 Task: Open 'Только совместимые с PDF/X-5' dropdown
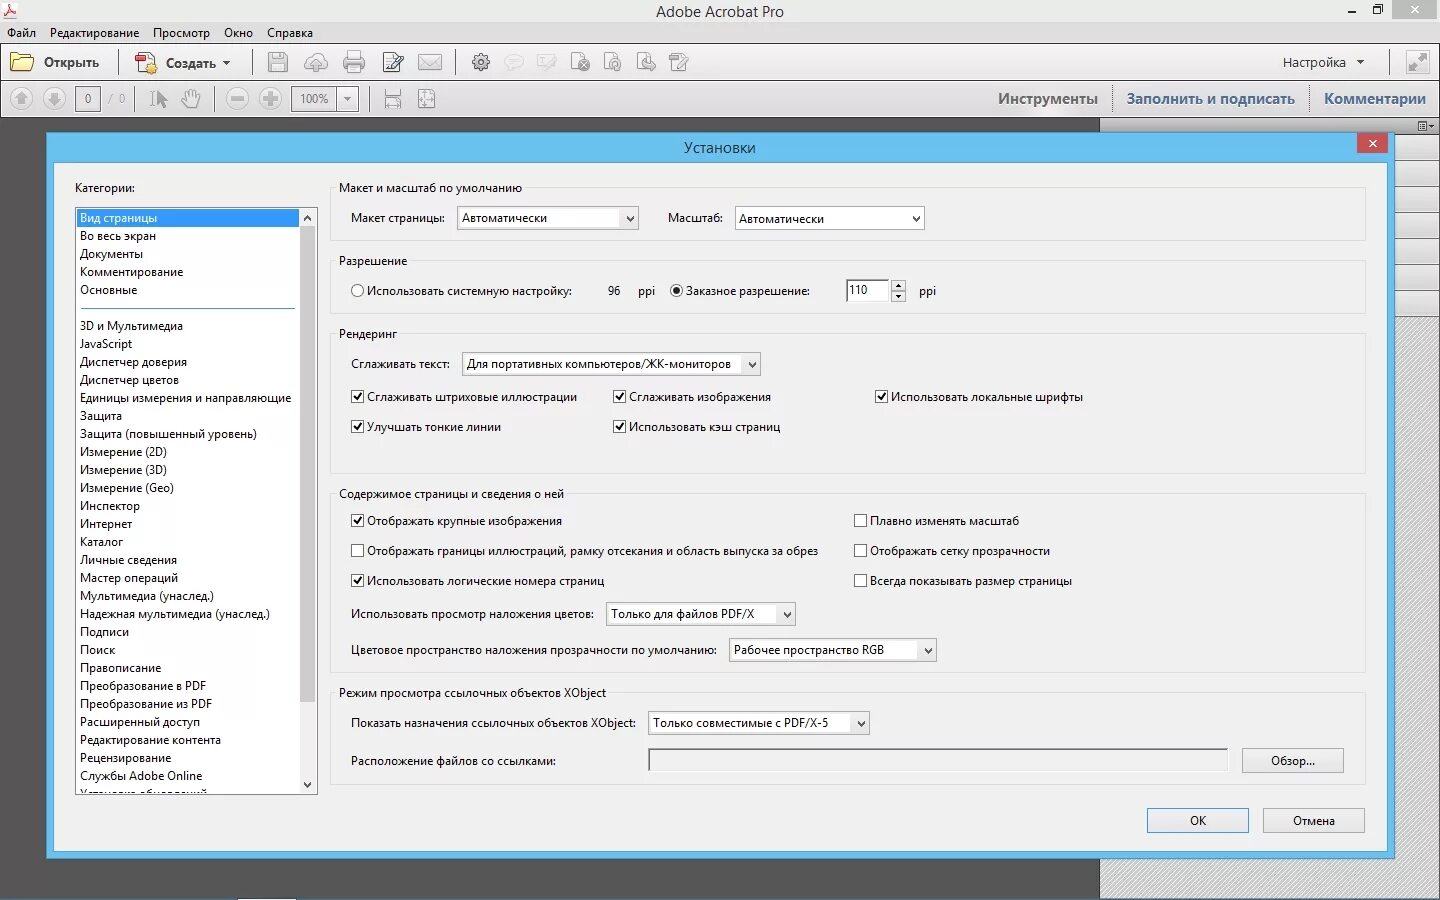759,723
